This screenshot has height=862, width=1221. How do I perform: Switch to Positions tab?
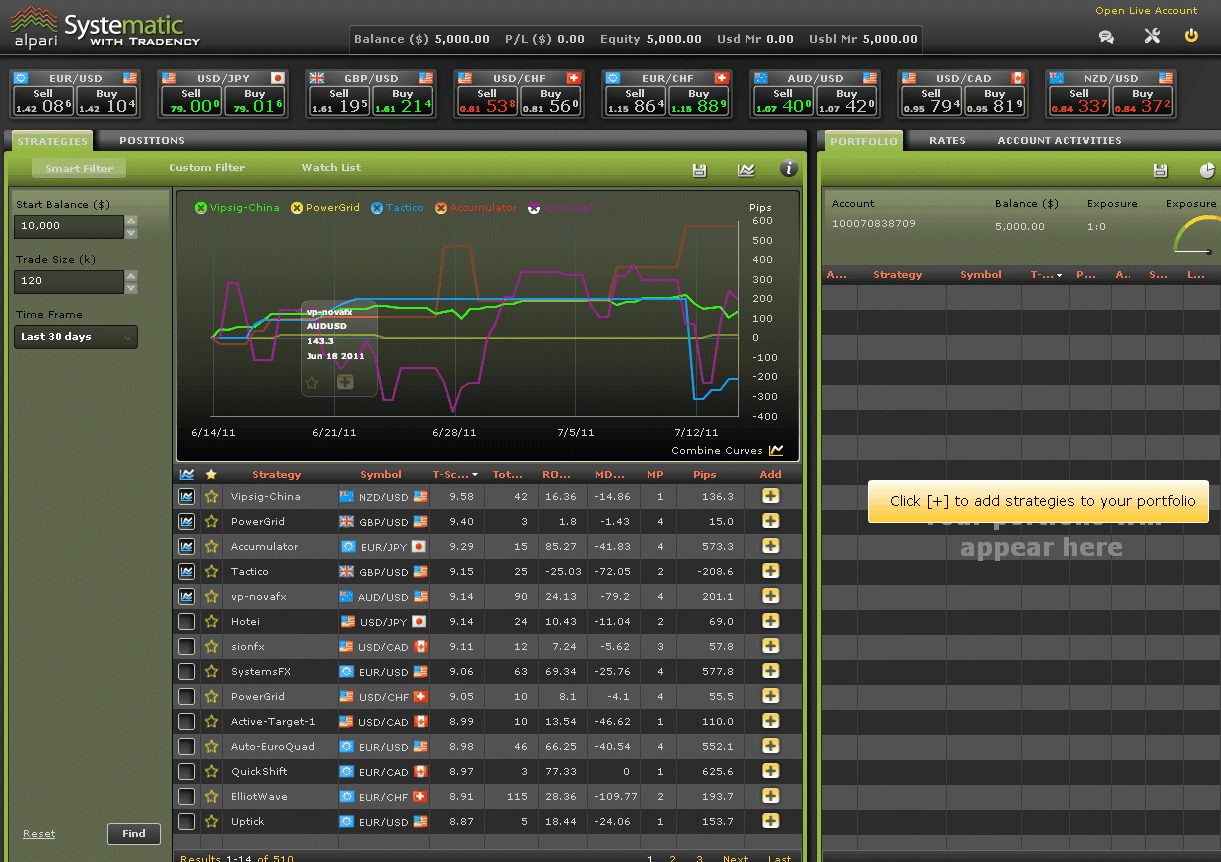pos(151,141)
